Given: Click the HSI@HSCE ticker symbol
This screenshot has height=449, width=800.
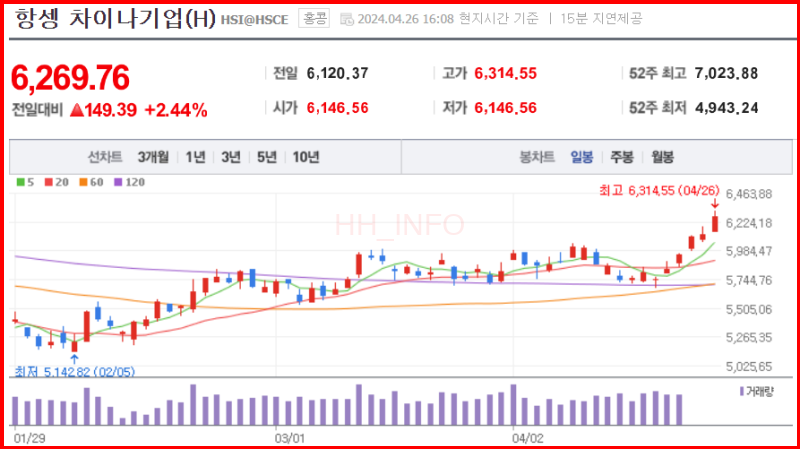Looking at the screenshot, I should coord(255,20).
